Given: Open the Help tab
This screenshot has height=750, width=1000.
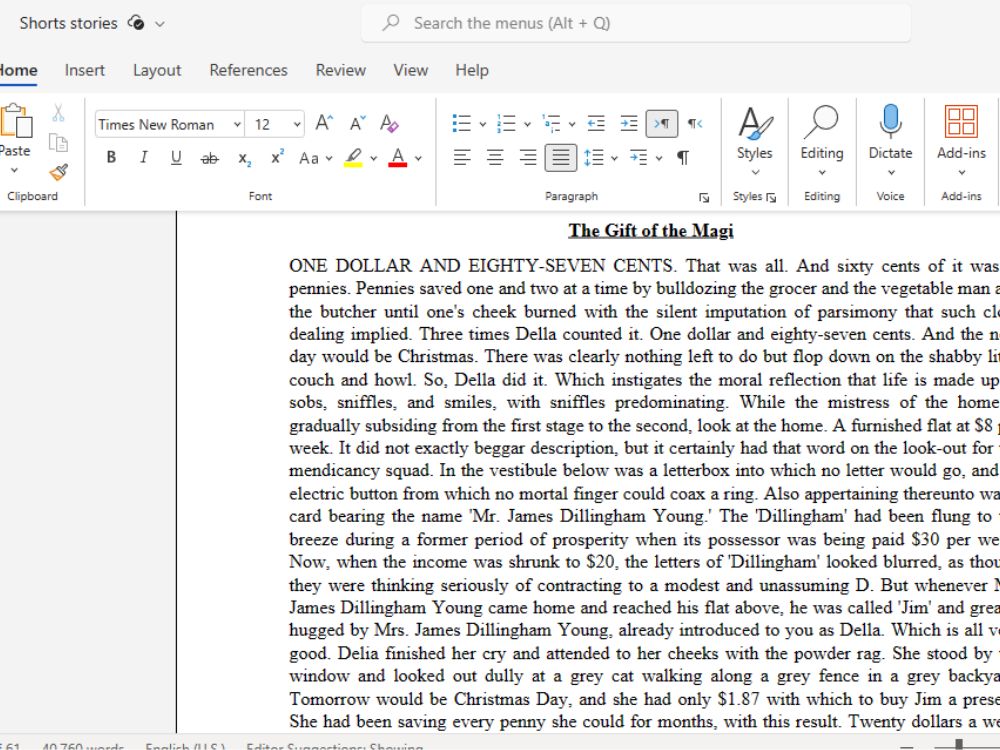Looking at the screenshot, I should coord(472,70).
